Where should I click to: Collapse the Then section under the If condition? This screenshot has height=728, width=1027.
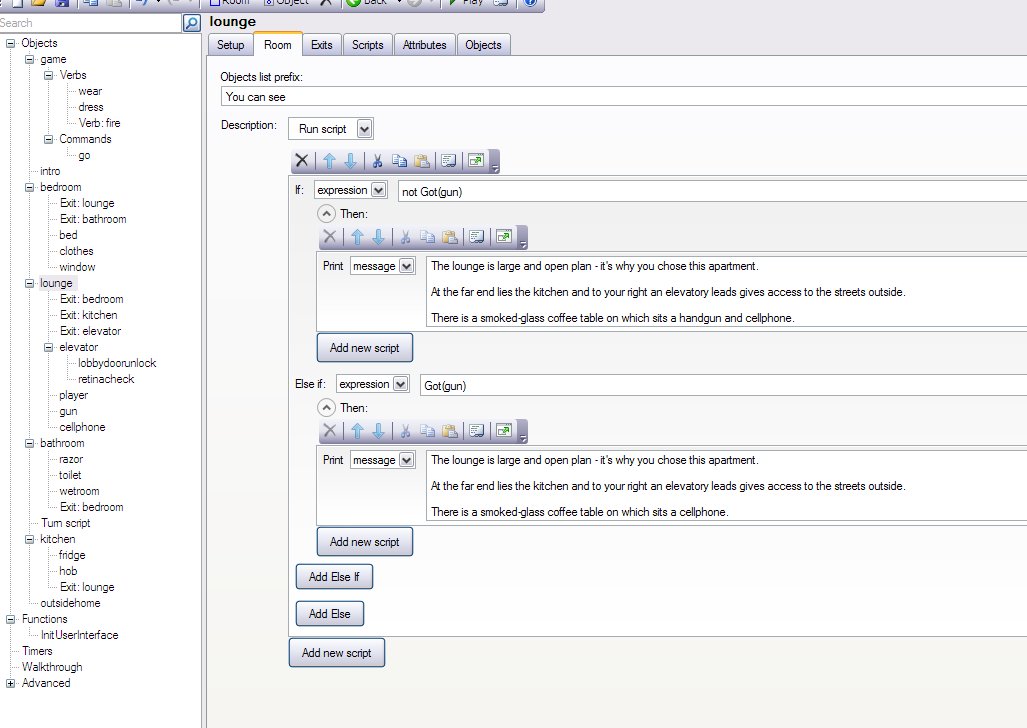tap(326, 213)
